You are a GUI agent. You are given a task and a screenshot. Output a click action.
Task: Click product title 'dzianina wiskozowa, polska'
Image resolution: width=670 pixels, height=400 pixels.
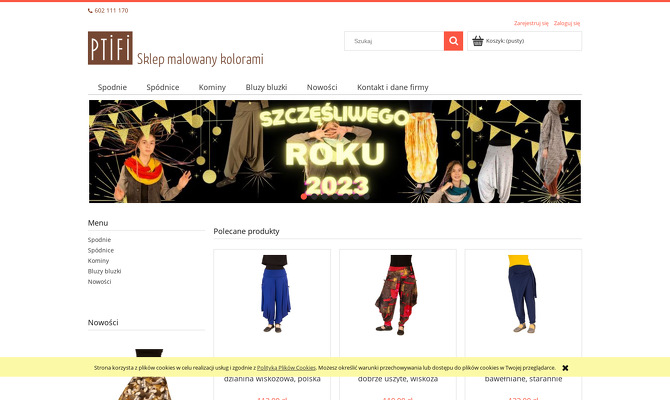coord(272,379)
